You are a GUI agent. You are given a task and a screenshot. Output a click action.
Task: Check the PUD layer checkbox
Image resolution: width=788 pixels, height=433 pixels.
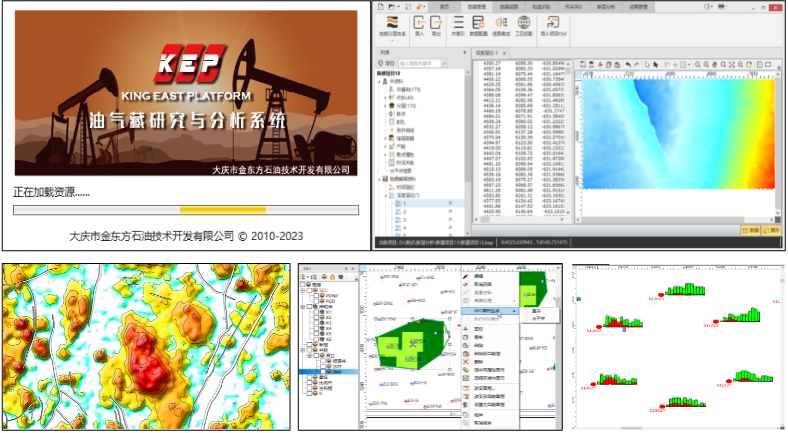tap(316, 301)
